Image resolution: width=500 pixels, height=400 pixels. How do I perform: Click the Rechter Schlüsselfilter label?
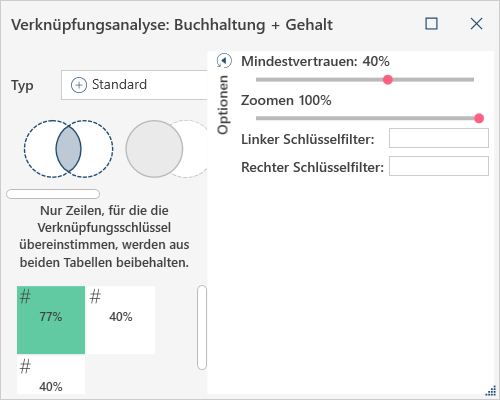coord(312,167)
